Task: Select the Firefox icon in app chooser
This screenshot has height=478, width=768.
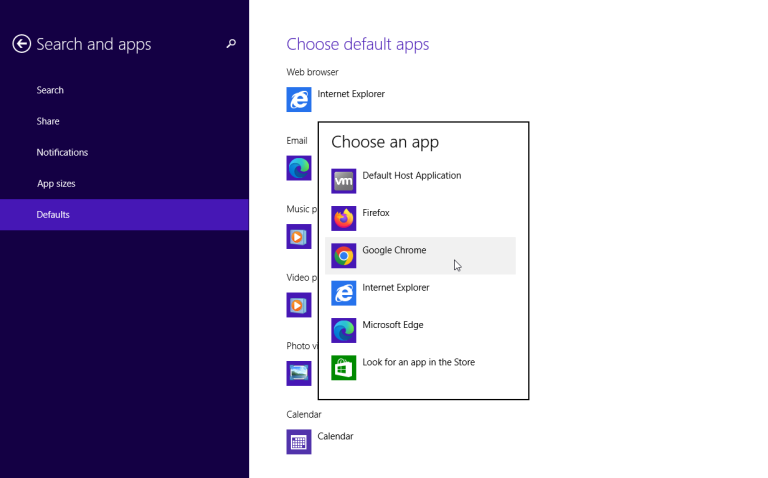Action: click(343, 218)
